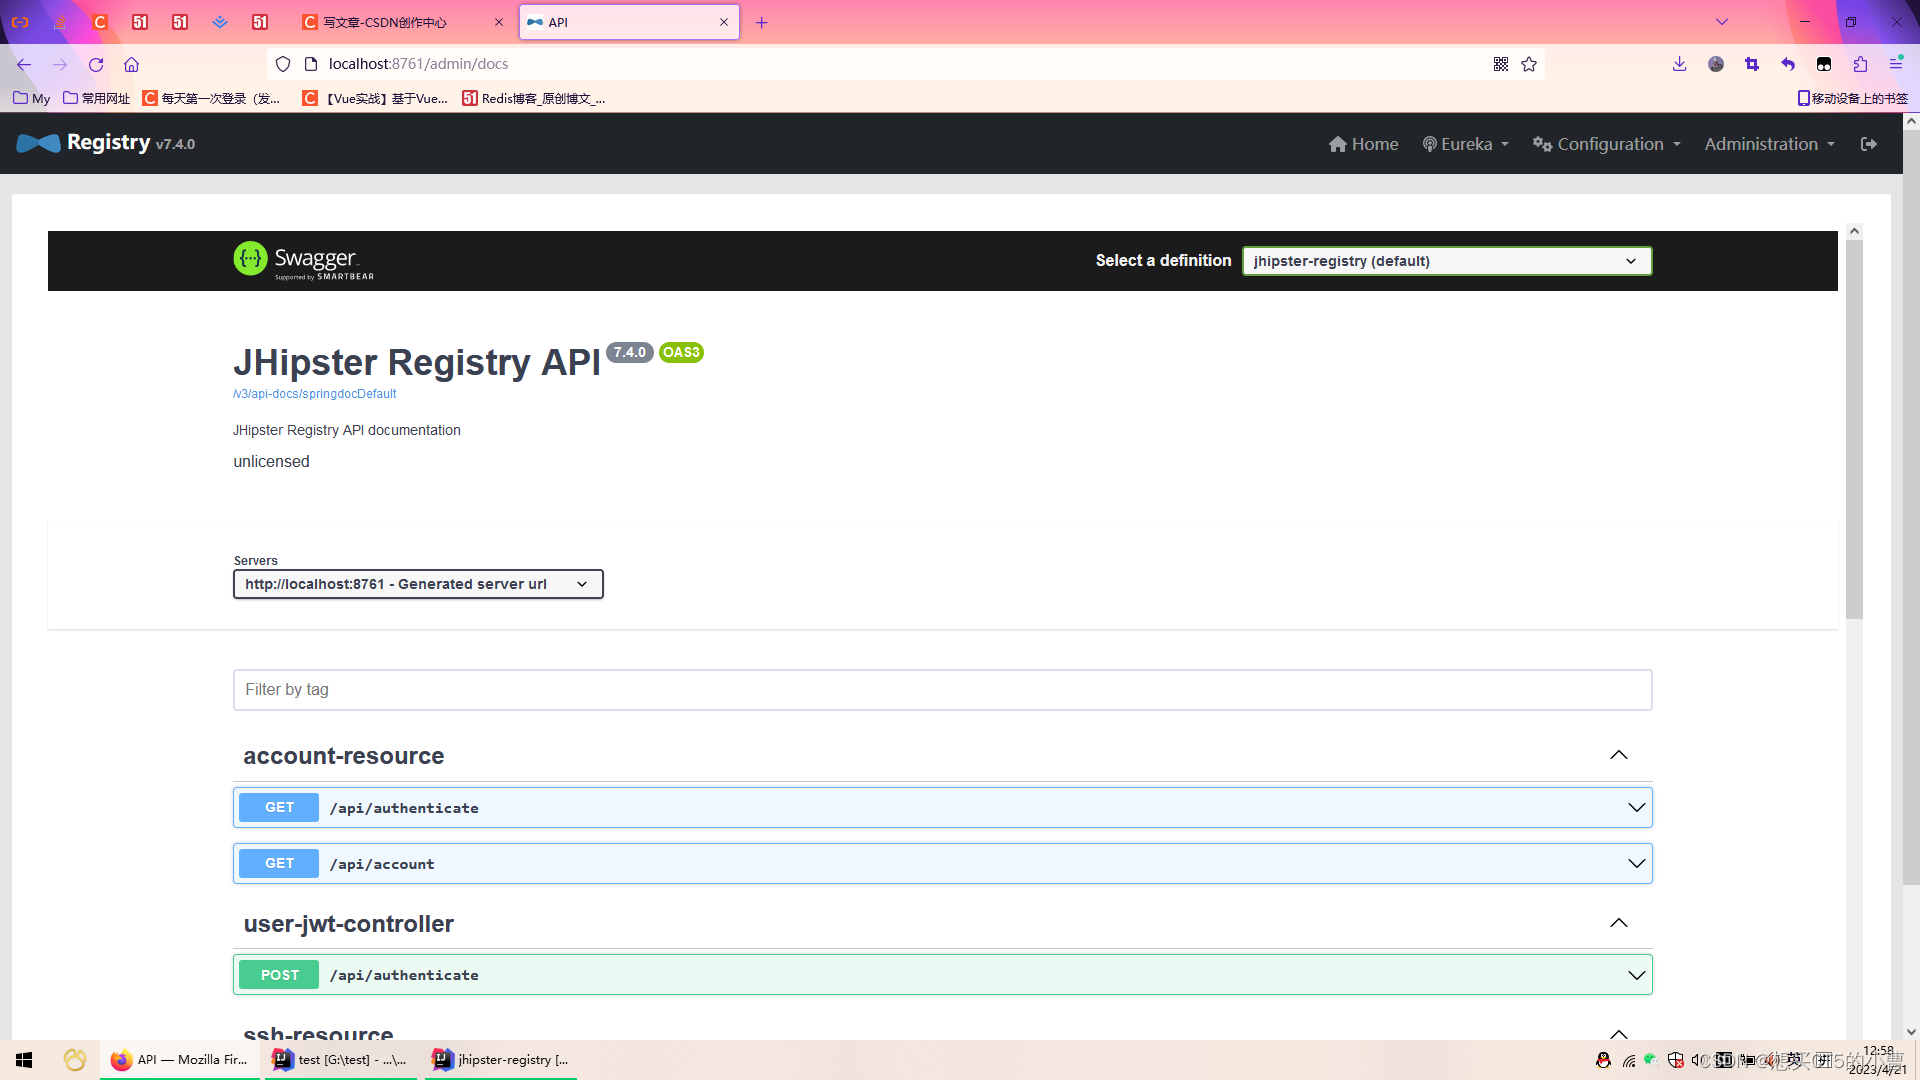The width and height of the screenshot is (1920, 1080).
Task: Open the Configuration dropdown menu
Action: [1607, 144]
